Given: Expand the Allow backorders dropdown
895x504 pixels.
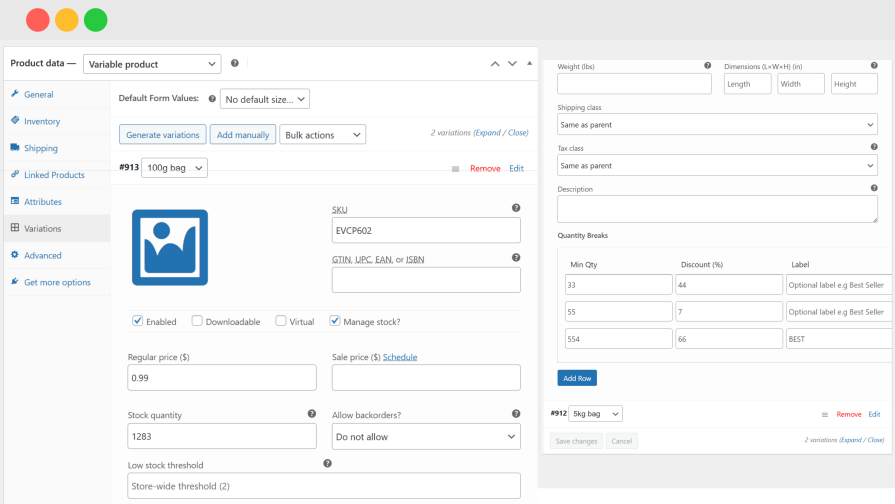Looking at the screenshot, I should (425, 436).
